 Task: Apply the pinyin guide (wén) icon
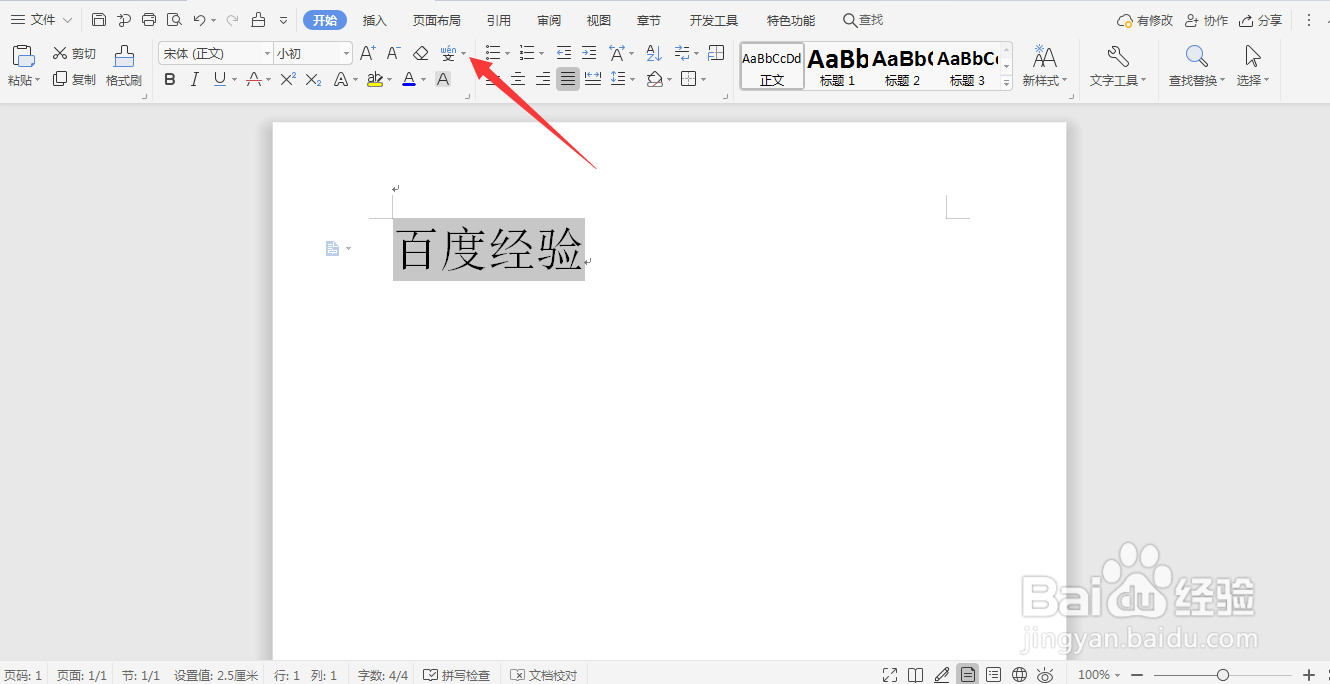click(448, 54)
